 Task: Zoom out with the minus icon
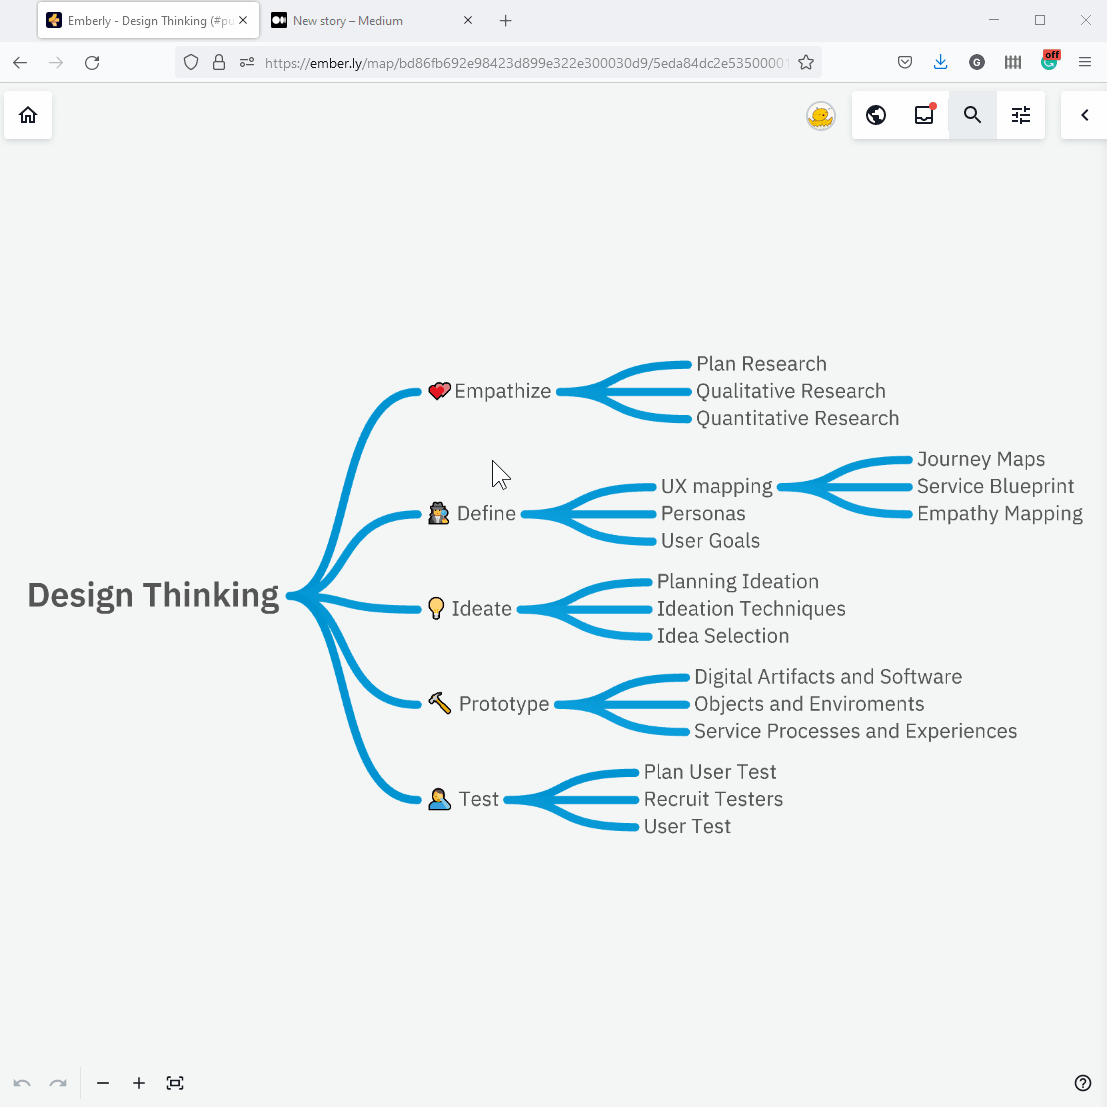103,1083
